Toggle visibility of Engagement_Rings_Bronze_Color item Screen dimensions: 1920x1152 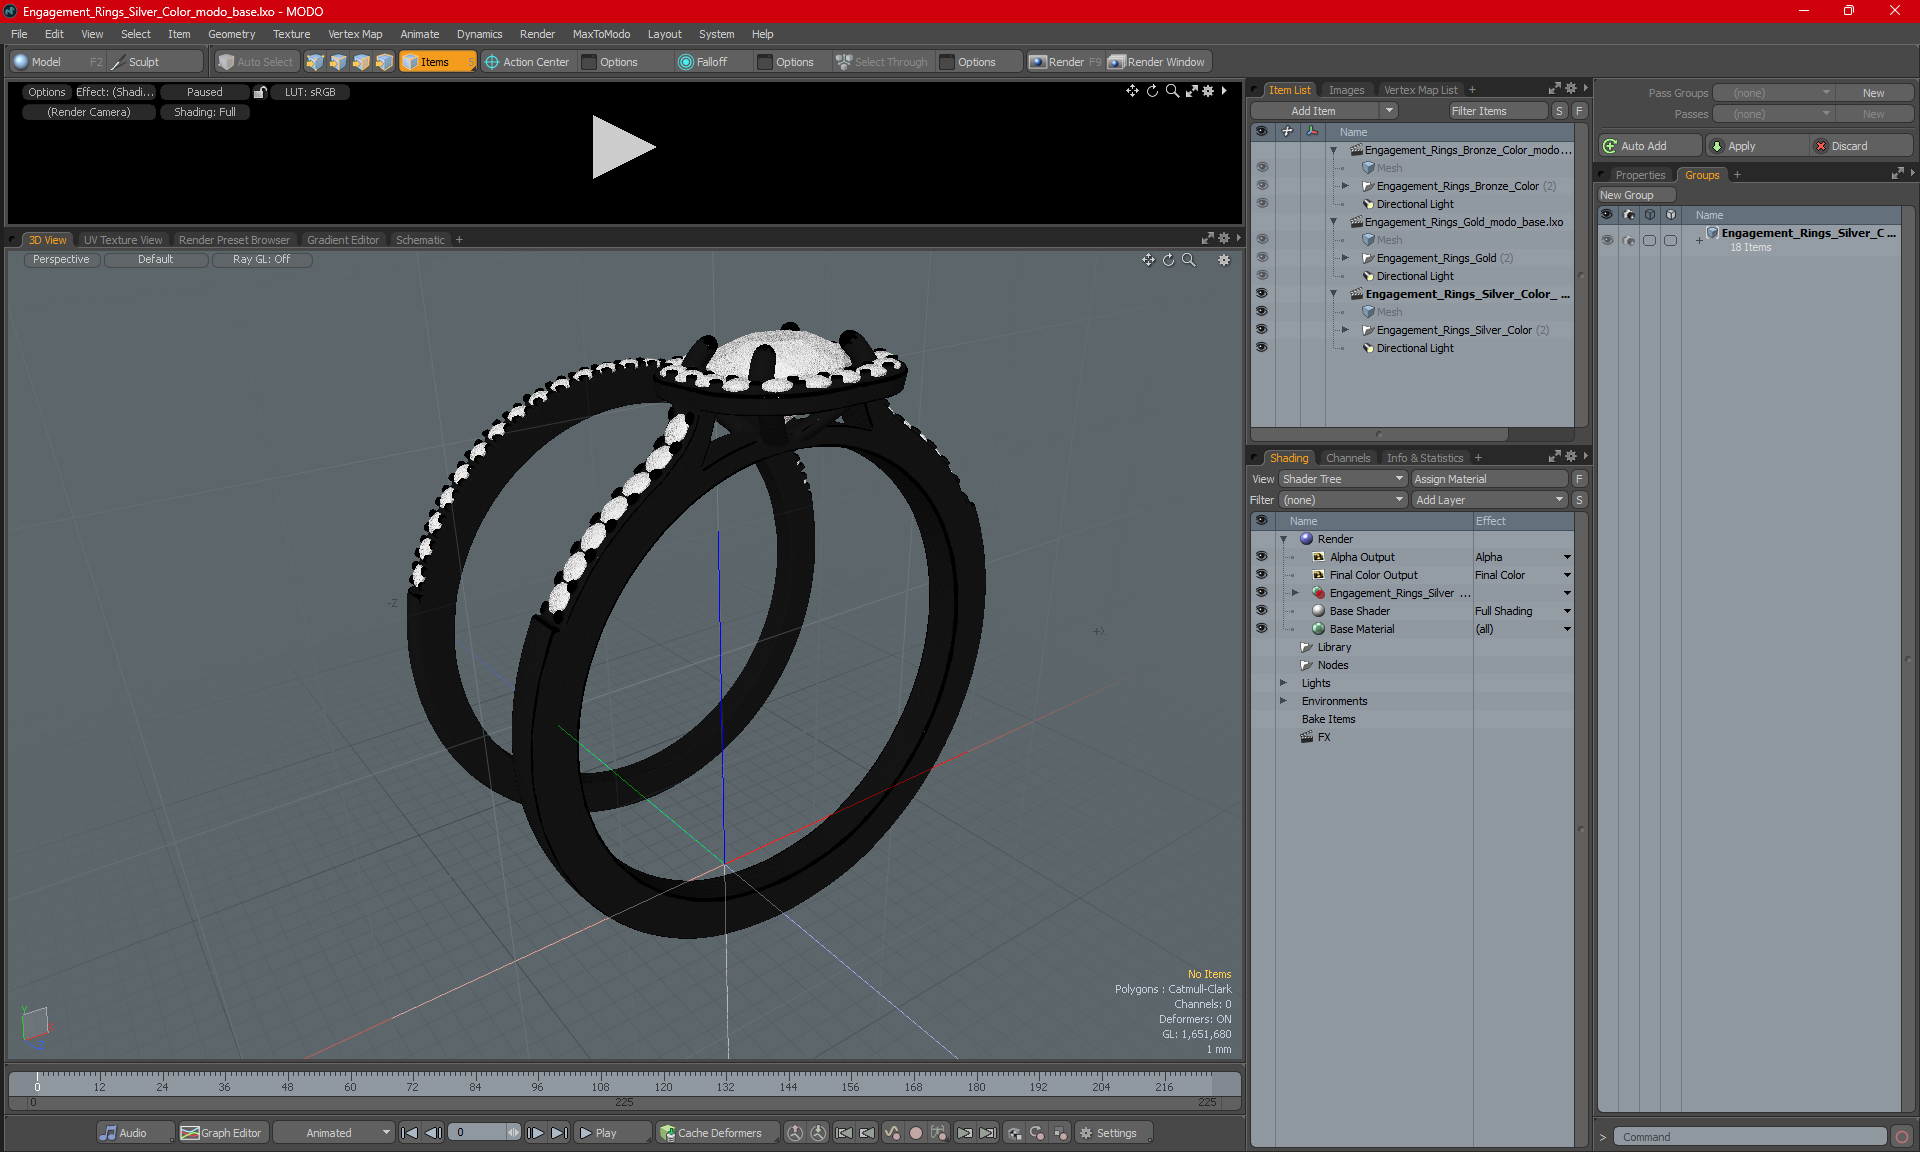(x=1261, y=186)
